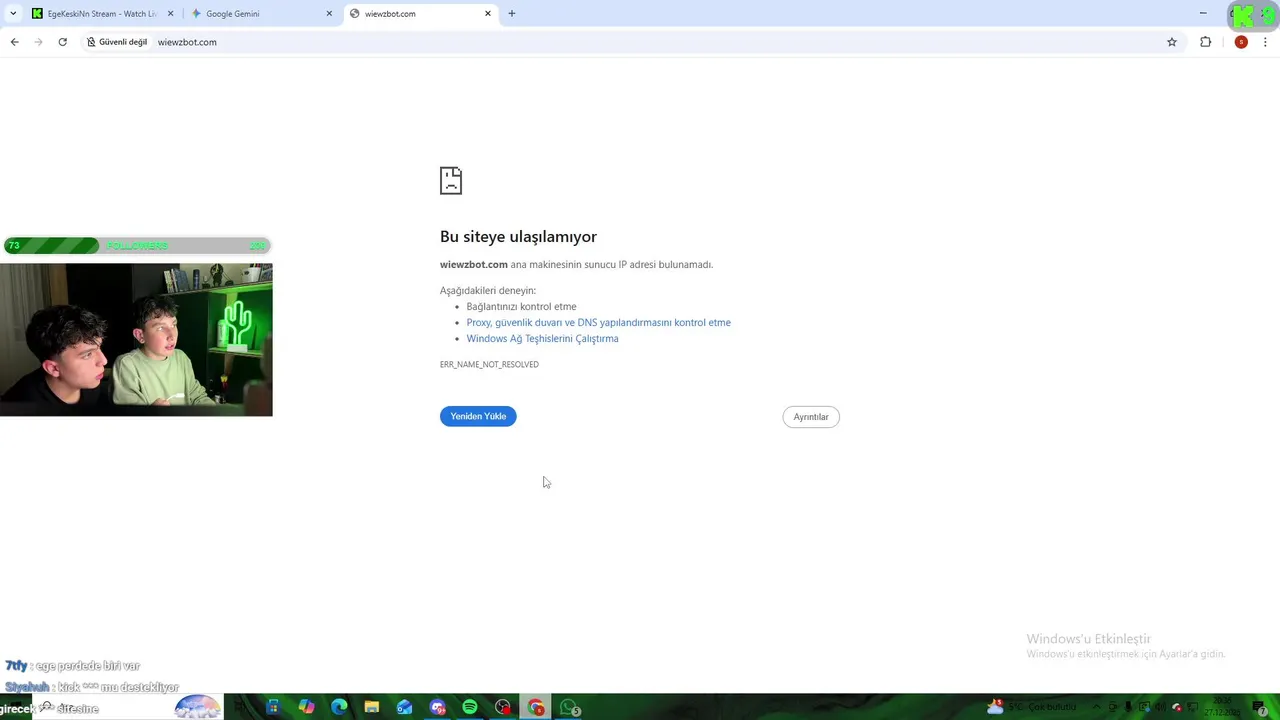Open Microsoft Edge from the taskbar
The width and height of the screenshot is (1280, 720).
coord(339,707)
